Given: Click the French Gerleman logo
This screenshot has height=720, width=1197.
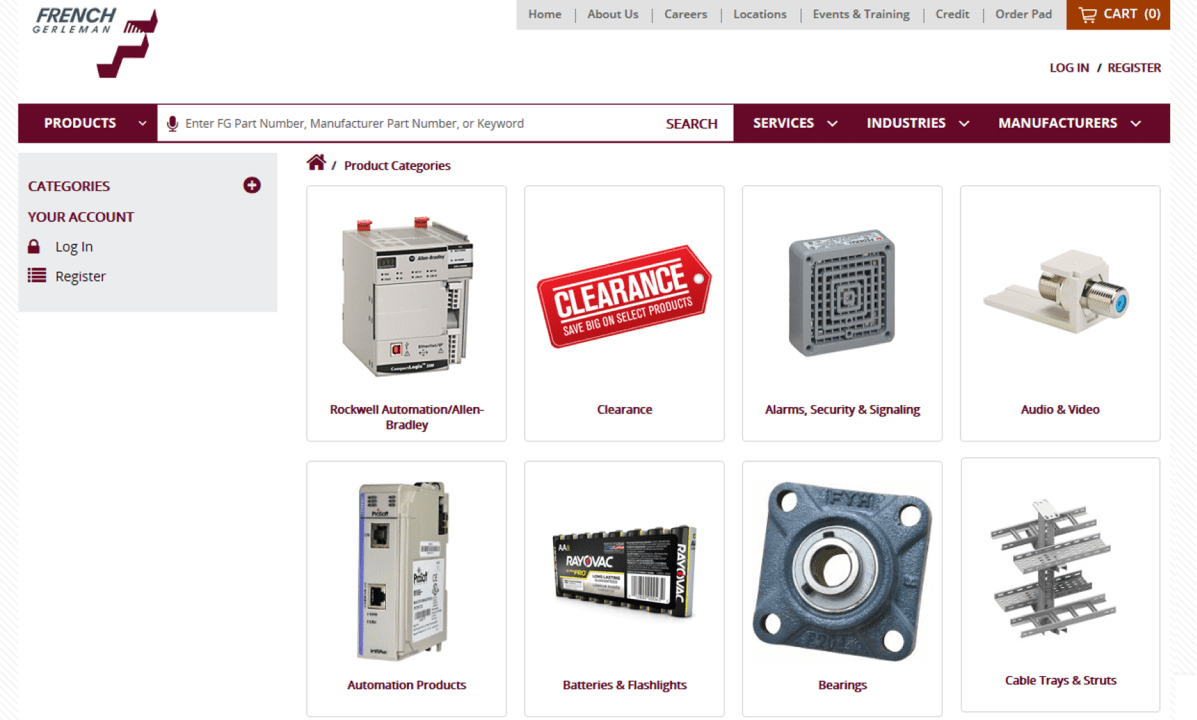Looking at the screenshot, I should point(95,42).
